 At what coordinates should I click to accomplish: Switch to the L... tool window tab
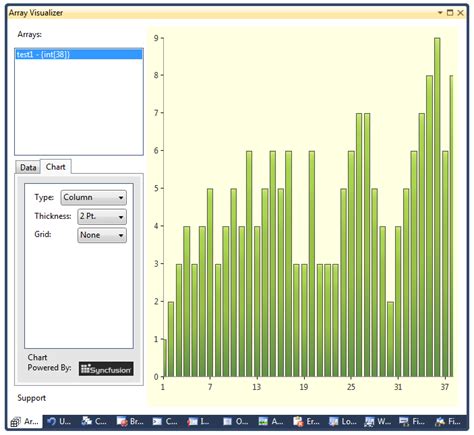pos(199,422)
